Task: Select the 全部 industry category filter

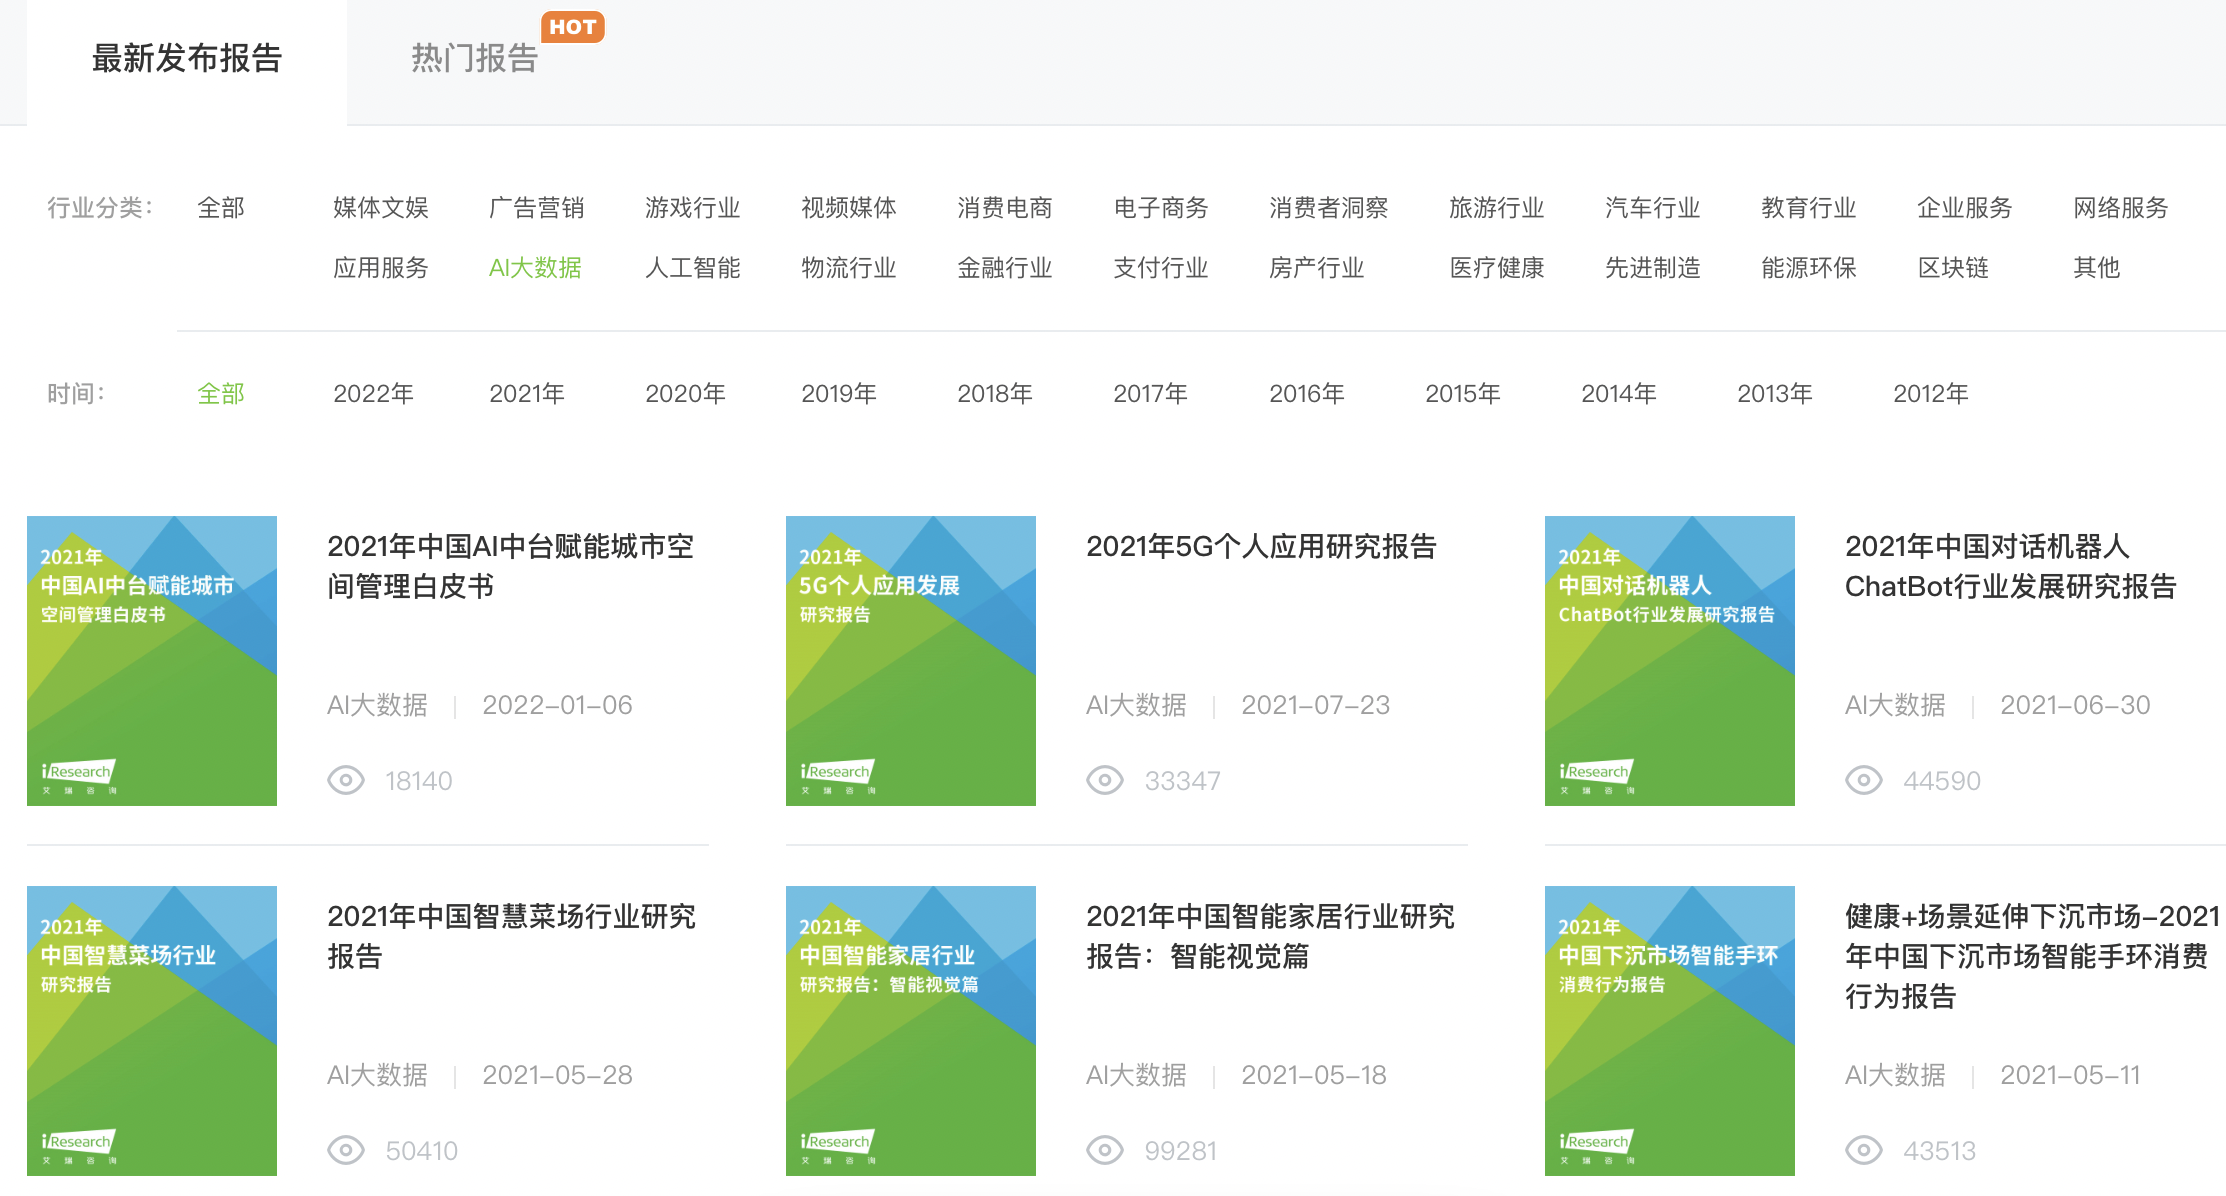Action: pos(221,208)
